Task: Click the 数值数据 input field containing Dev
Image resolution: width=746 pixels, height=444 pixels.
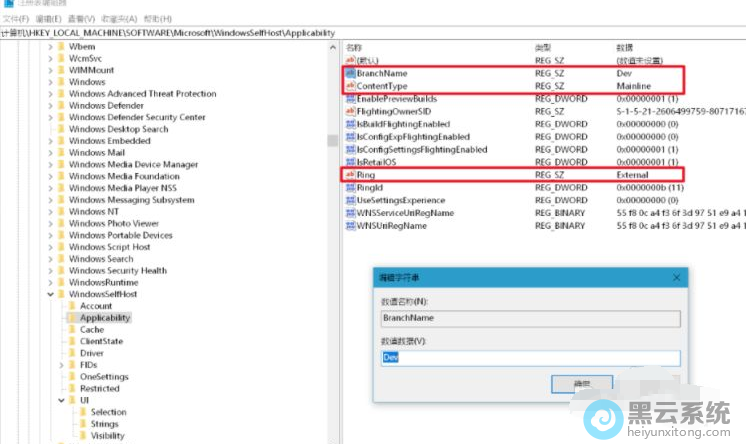Action: [530, 357]
